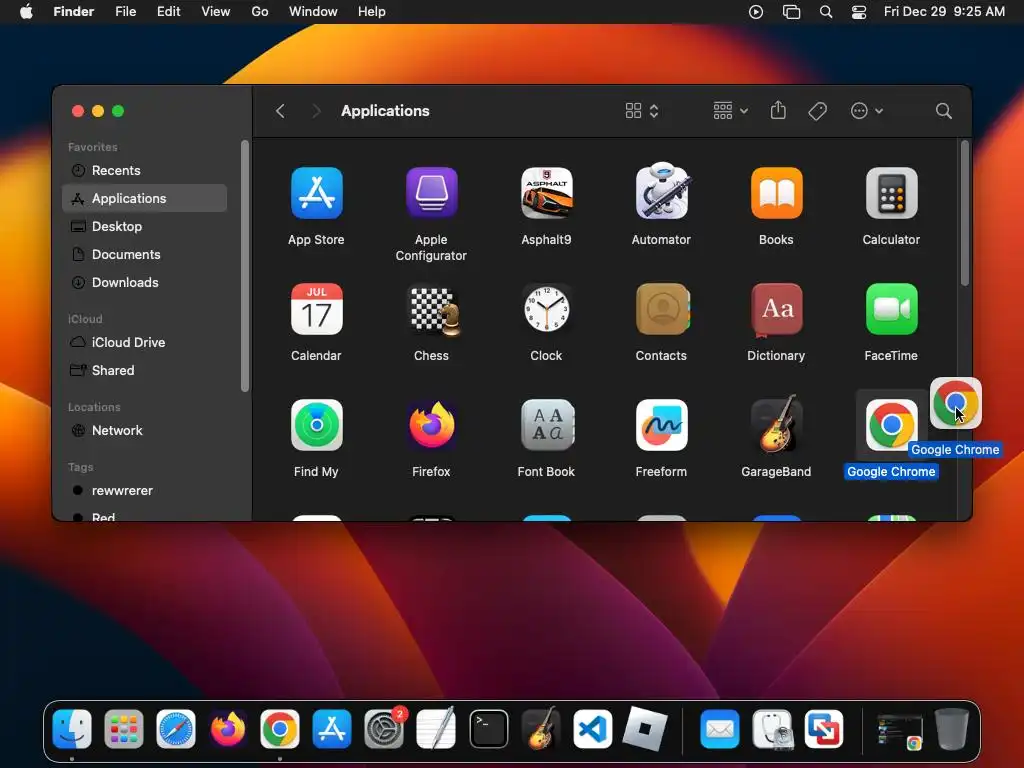Open the File menu
Screen dimensions: 1024x768
point(125,11)
